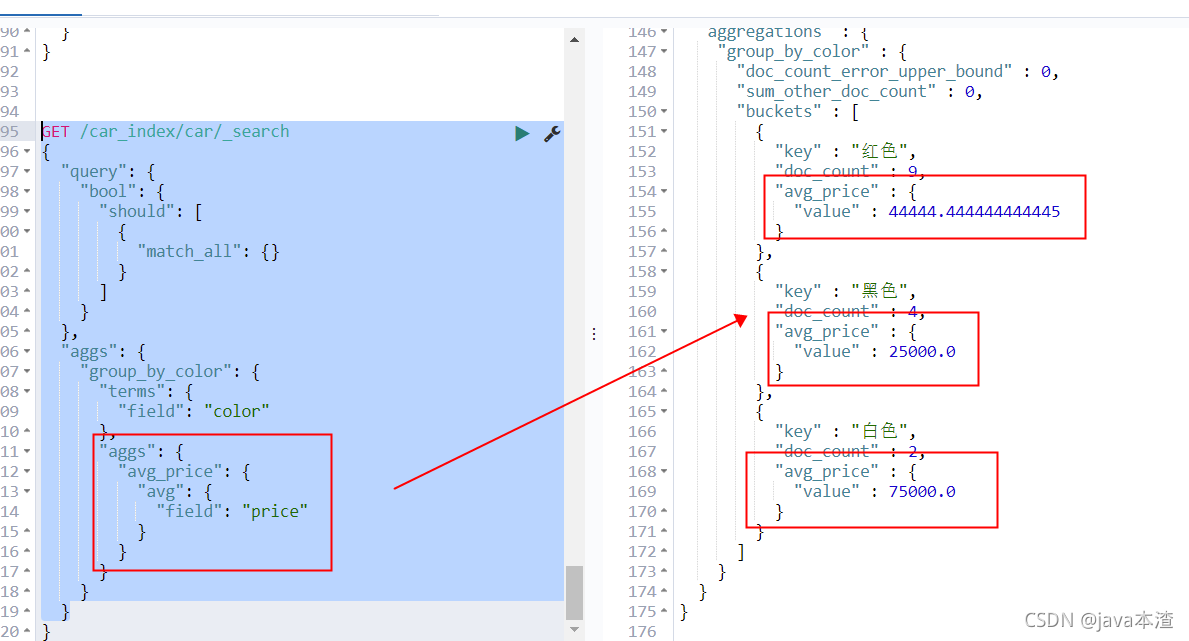
Task: Click the "match_all": {} line
Action: coord(208,251)
